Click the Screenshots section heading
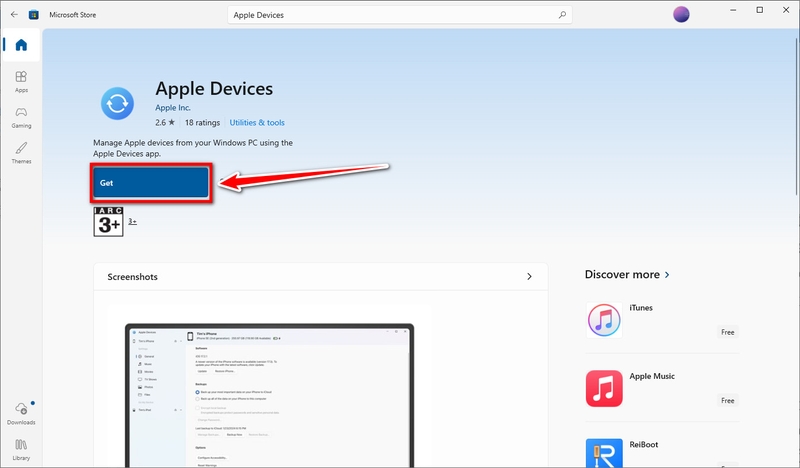The width and height of the screenshot is (800, 468). (x=133, y=277)
